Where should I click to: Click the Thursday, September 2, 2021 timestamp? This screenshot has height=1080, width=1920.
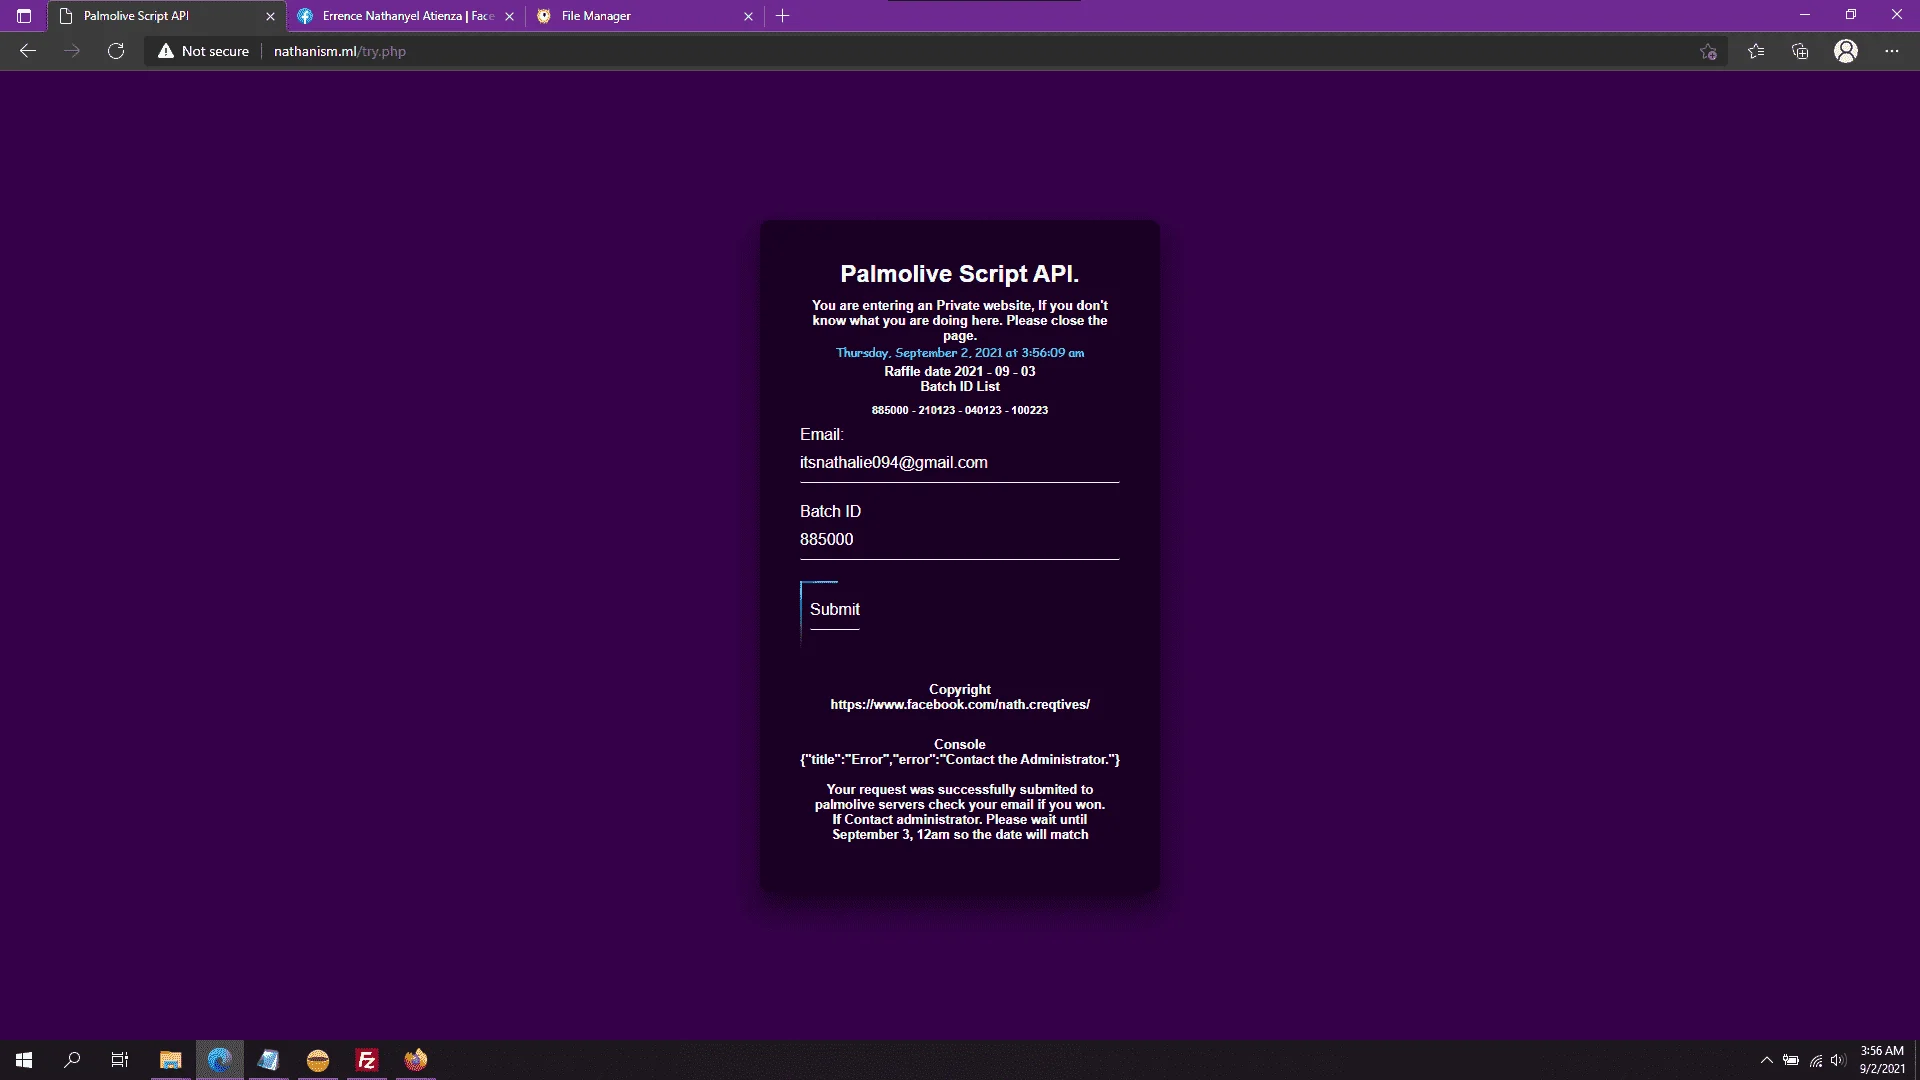point(960,353)
